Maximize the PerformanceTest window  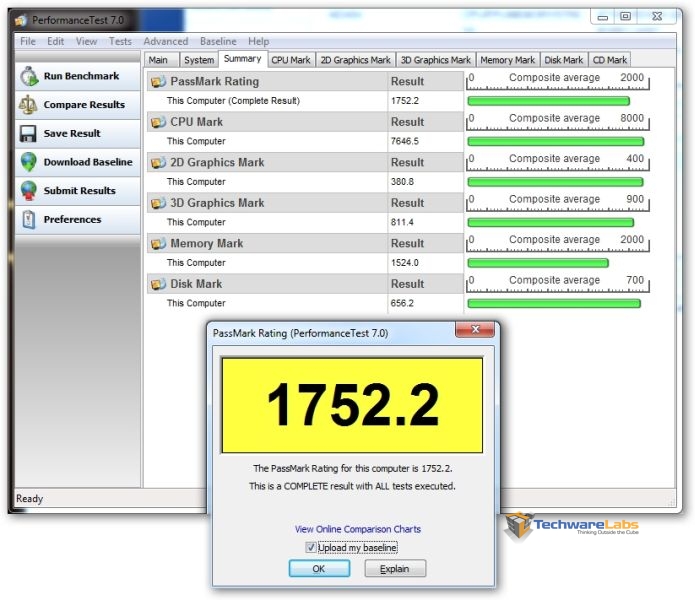click(625, 17)
